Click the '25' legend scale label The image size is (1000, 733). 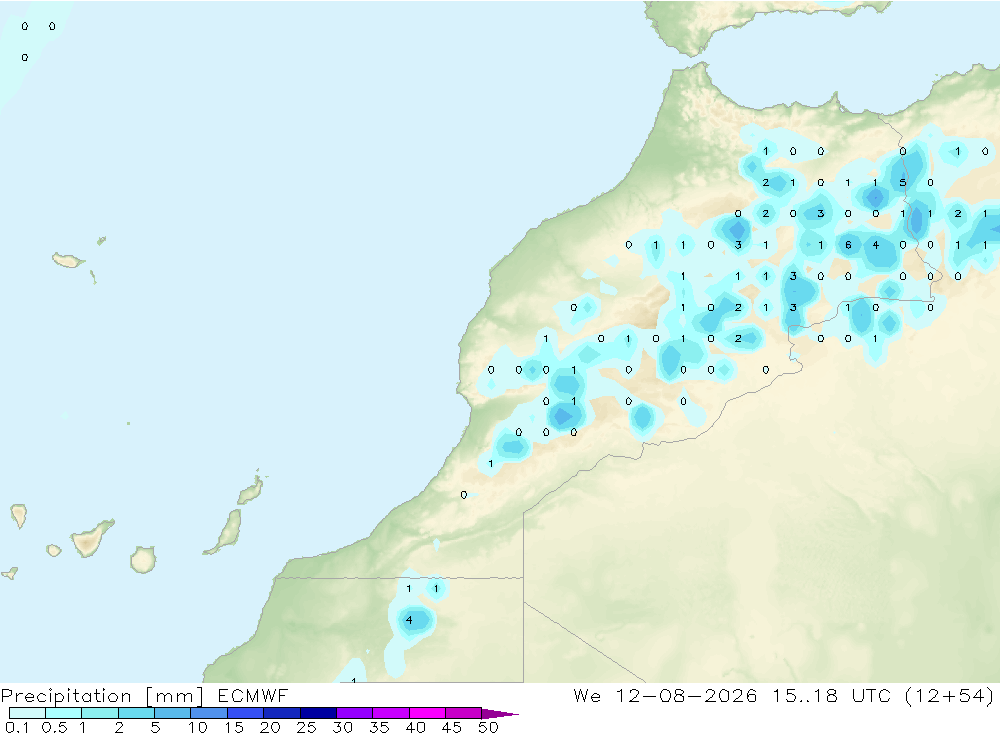click(306, 727)
